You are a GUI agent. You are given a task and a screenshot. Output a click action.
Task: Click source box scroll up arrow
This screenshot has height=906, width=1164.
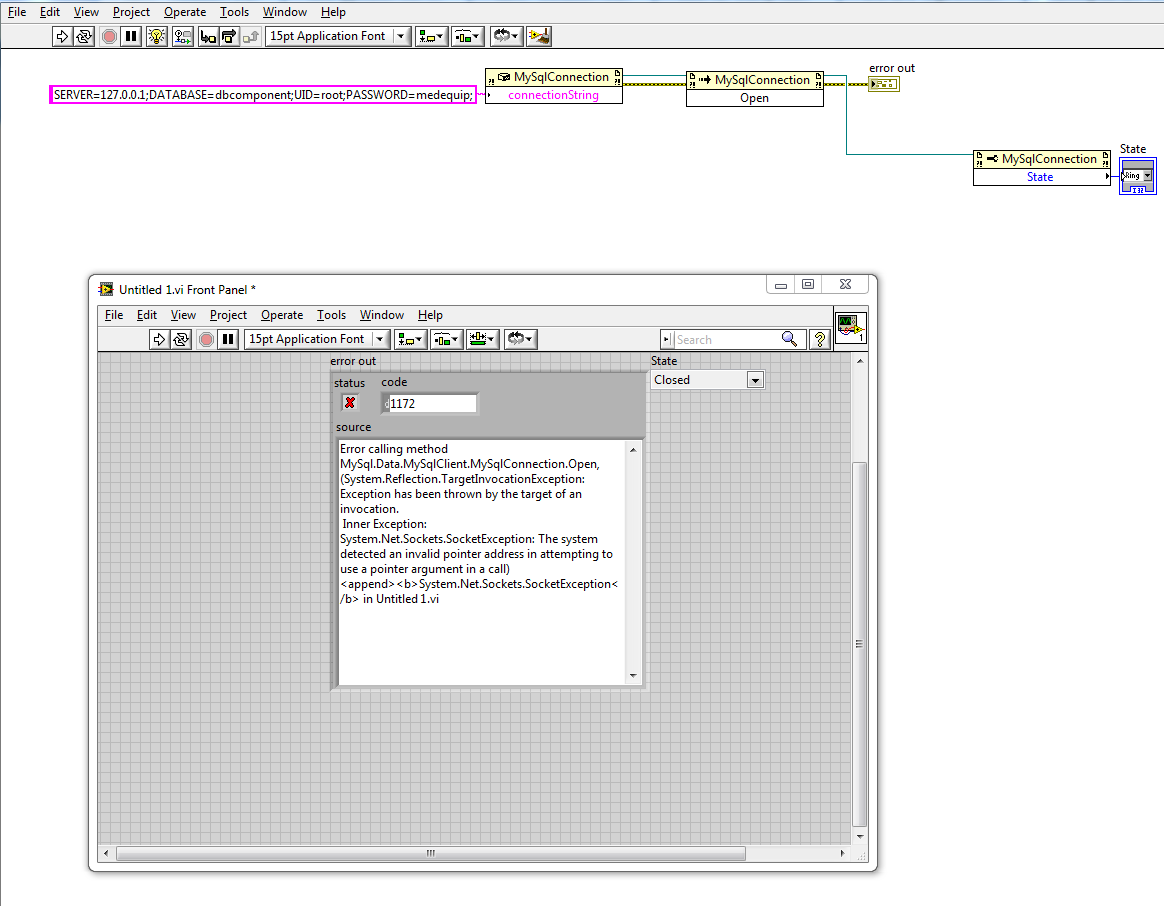[633, 450]
